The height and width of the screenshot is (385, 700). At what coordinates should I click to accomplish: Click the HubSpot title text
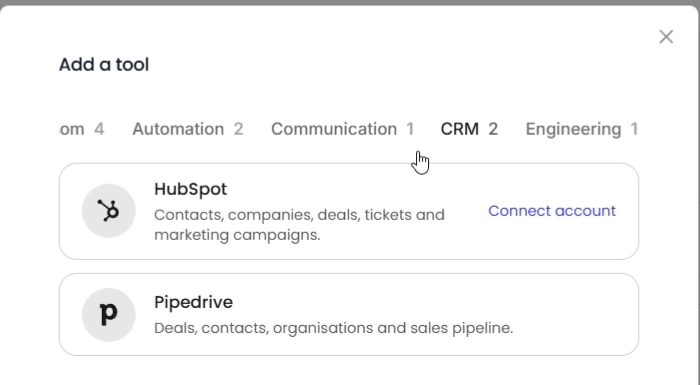pos(191,189)
